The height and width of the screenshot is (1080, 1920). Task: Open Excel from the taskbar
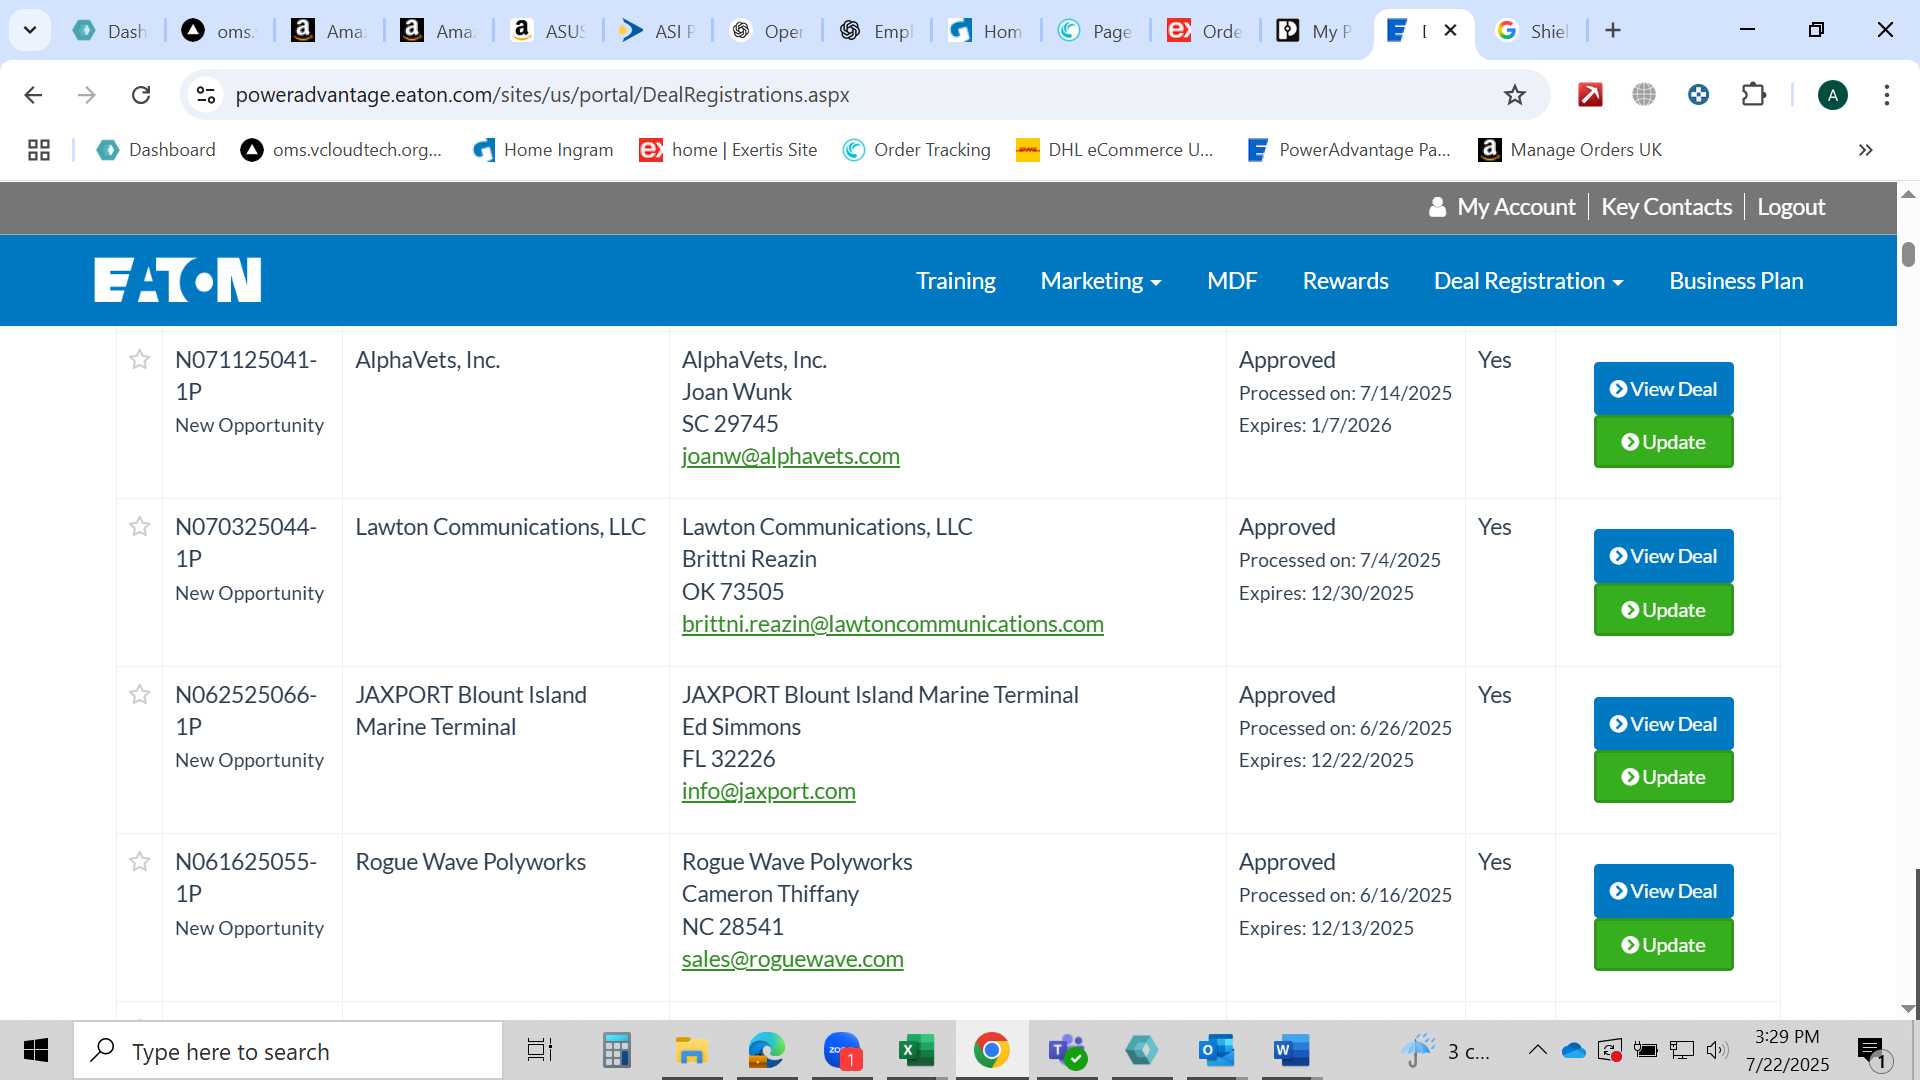[x=916, y=1051]
